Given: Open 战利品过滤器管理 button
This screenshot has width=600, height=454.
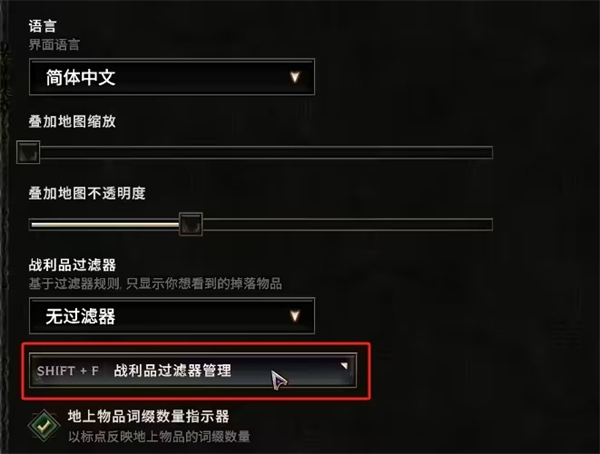Looking at the screenshot, I should (193, 371).
